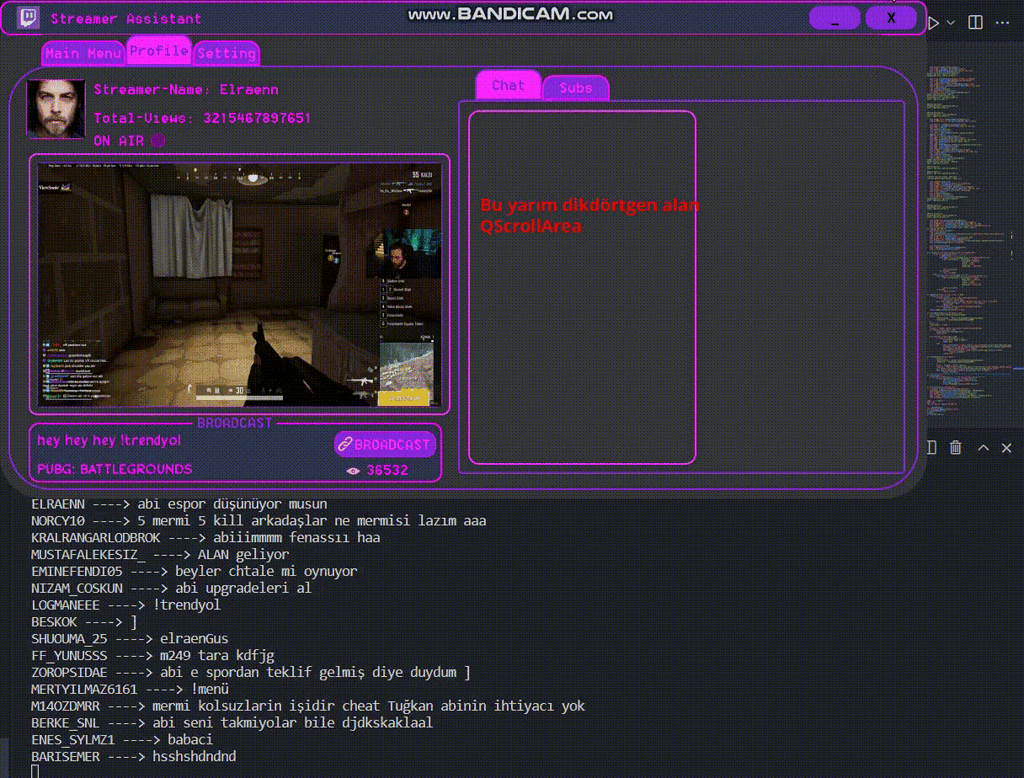Click the PUBG stream video preview
This screenshot has width=1024, height=778.
click(239, 284)
